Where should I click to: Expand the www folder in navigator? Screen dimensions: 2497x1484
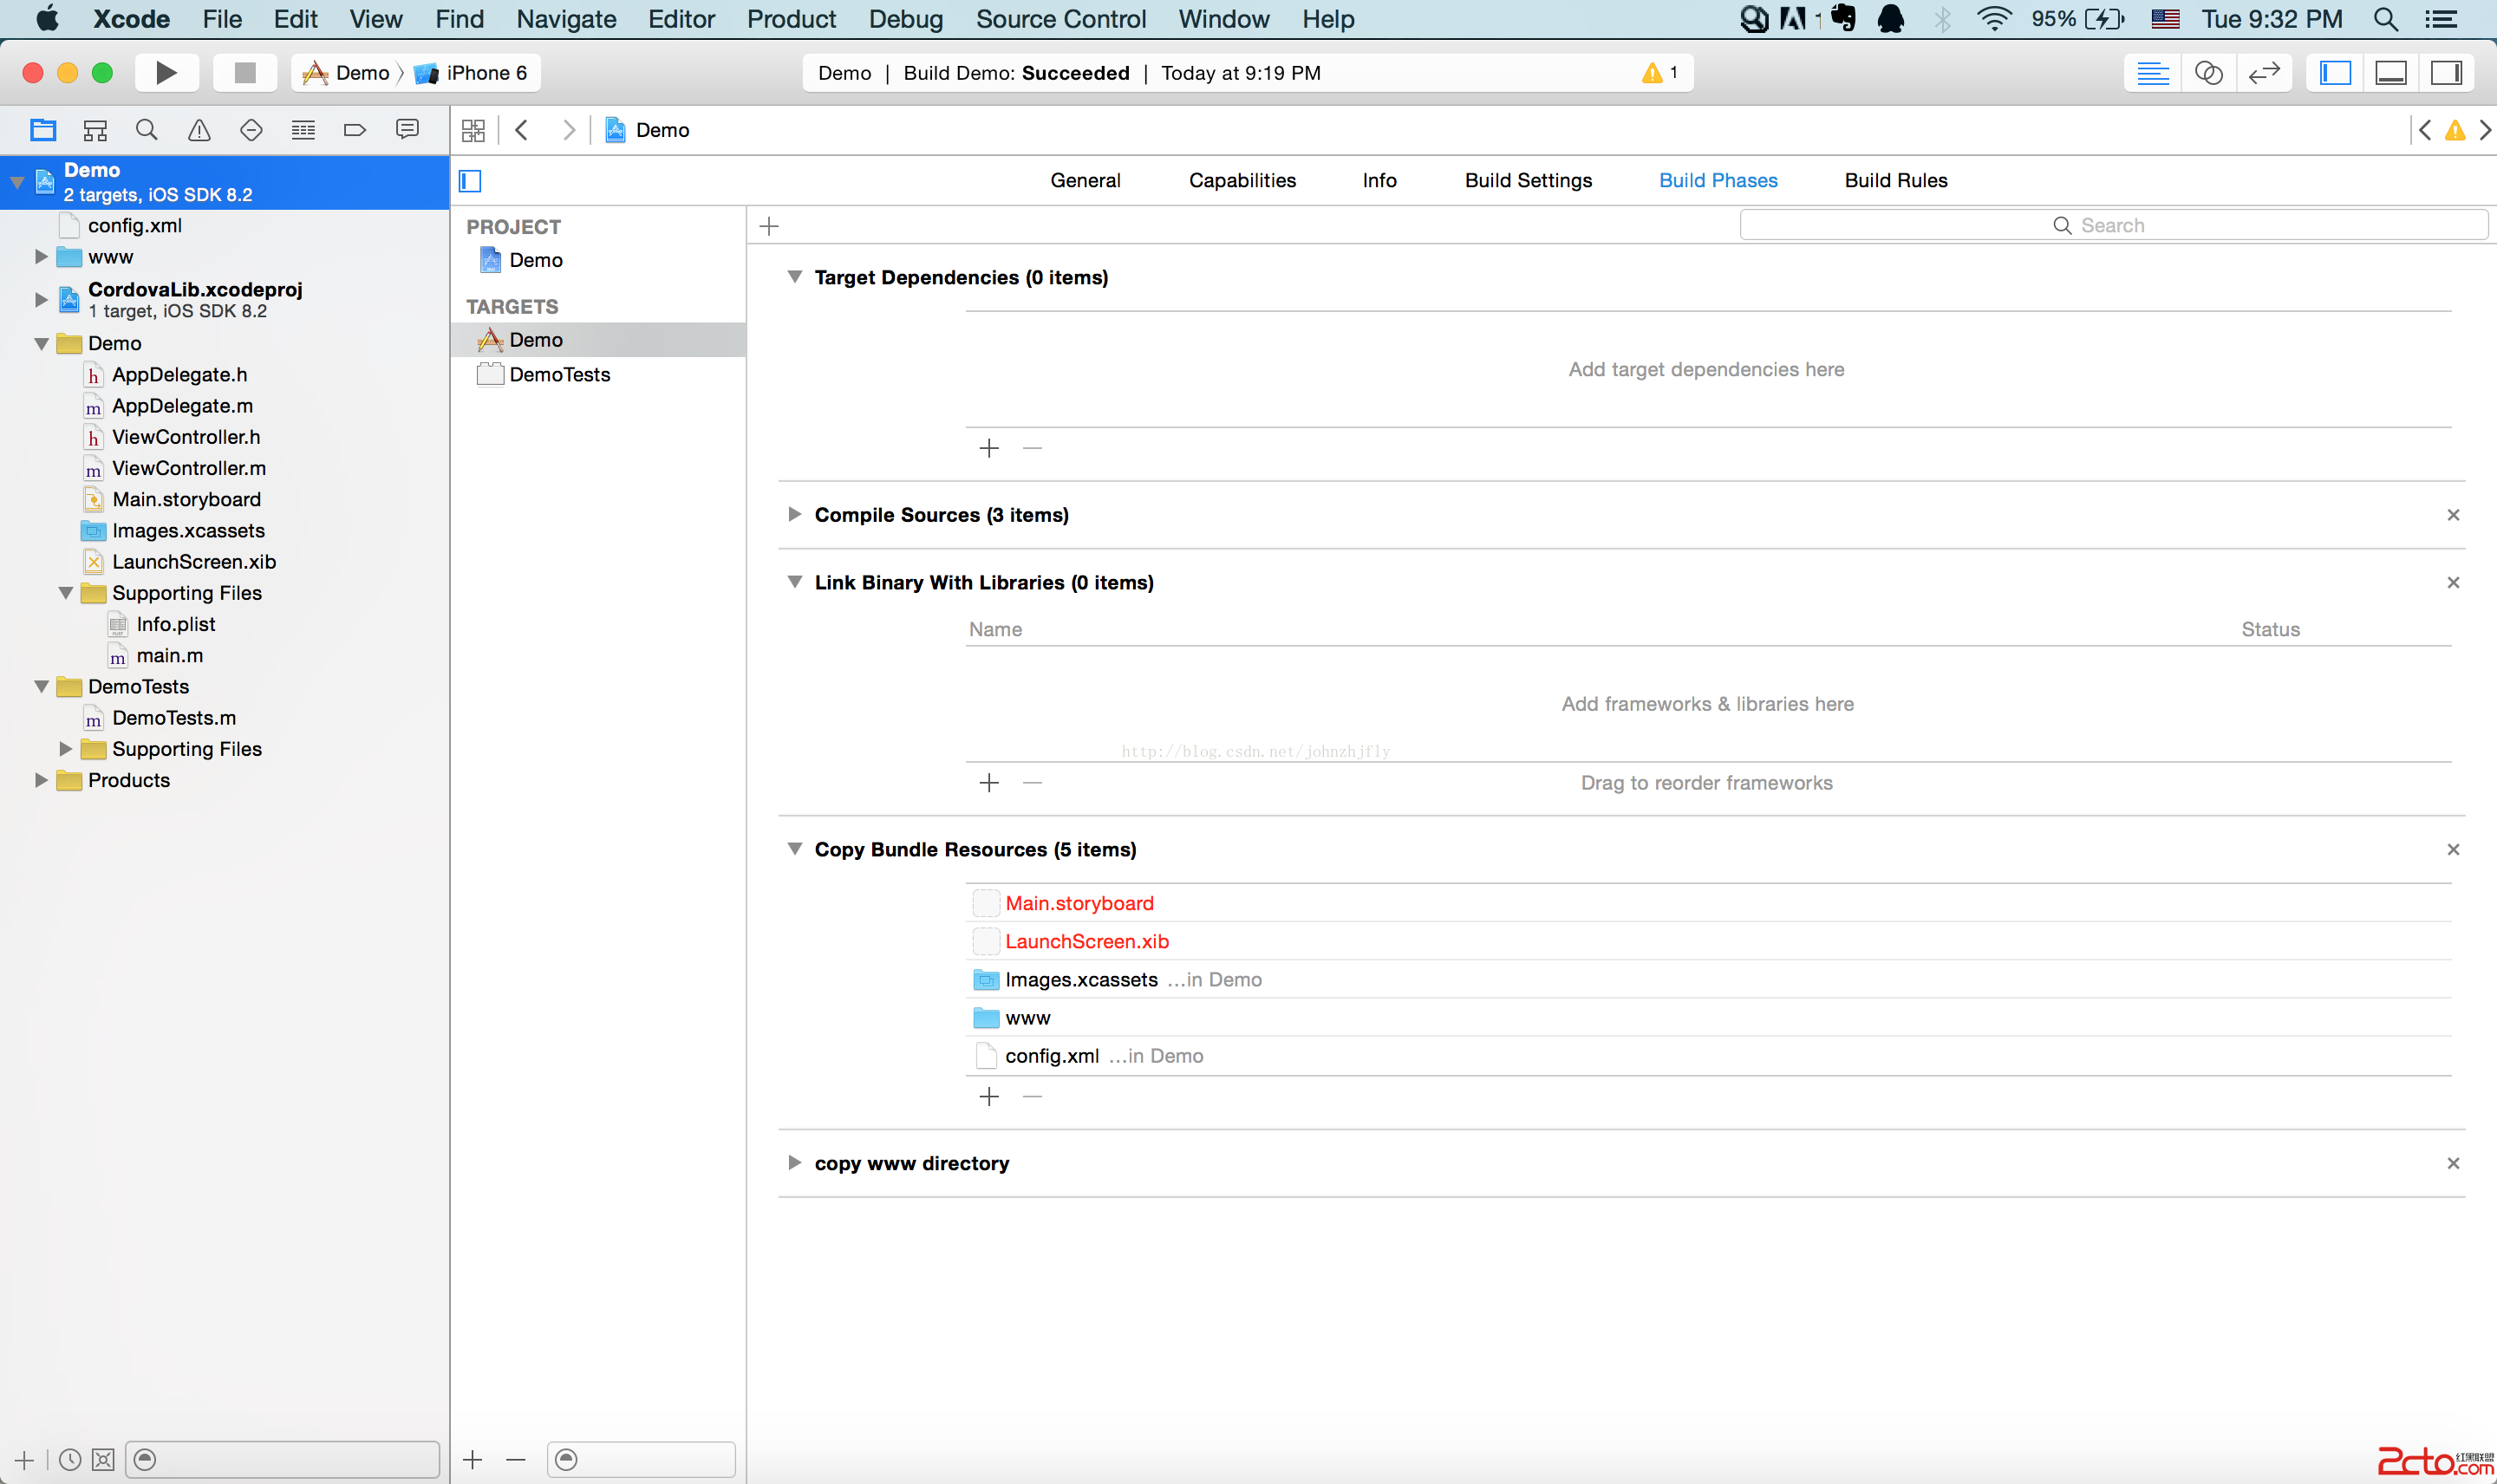pyautogui.click(x=41, y=257)
